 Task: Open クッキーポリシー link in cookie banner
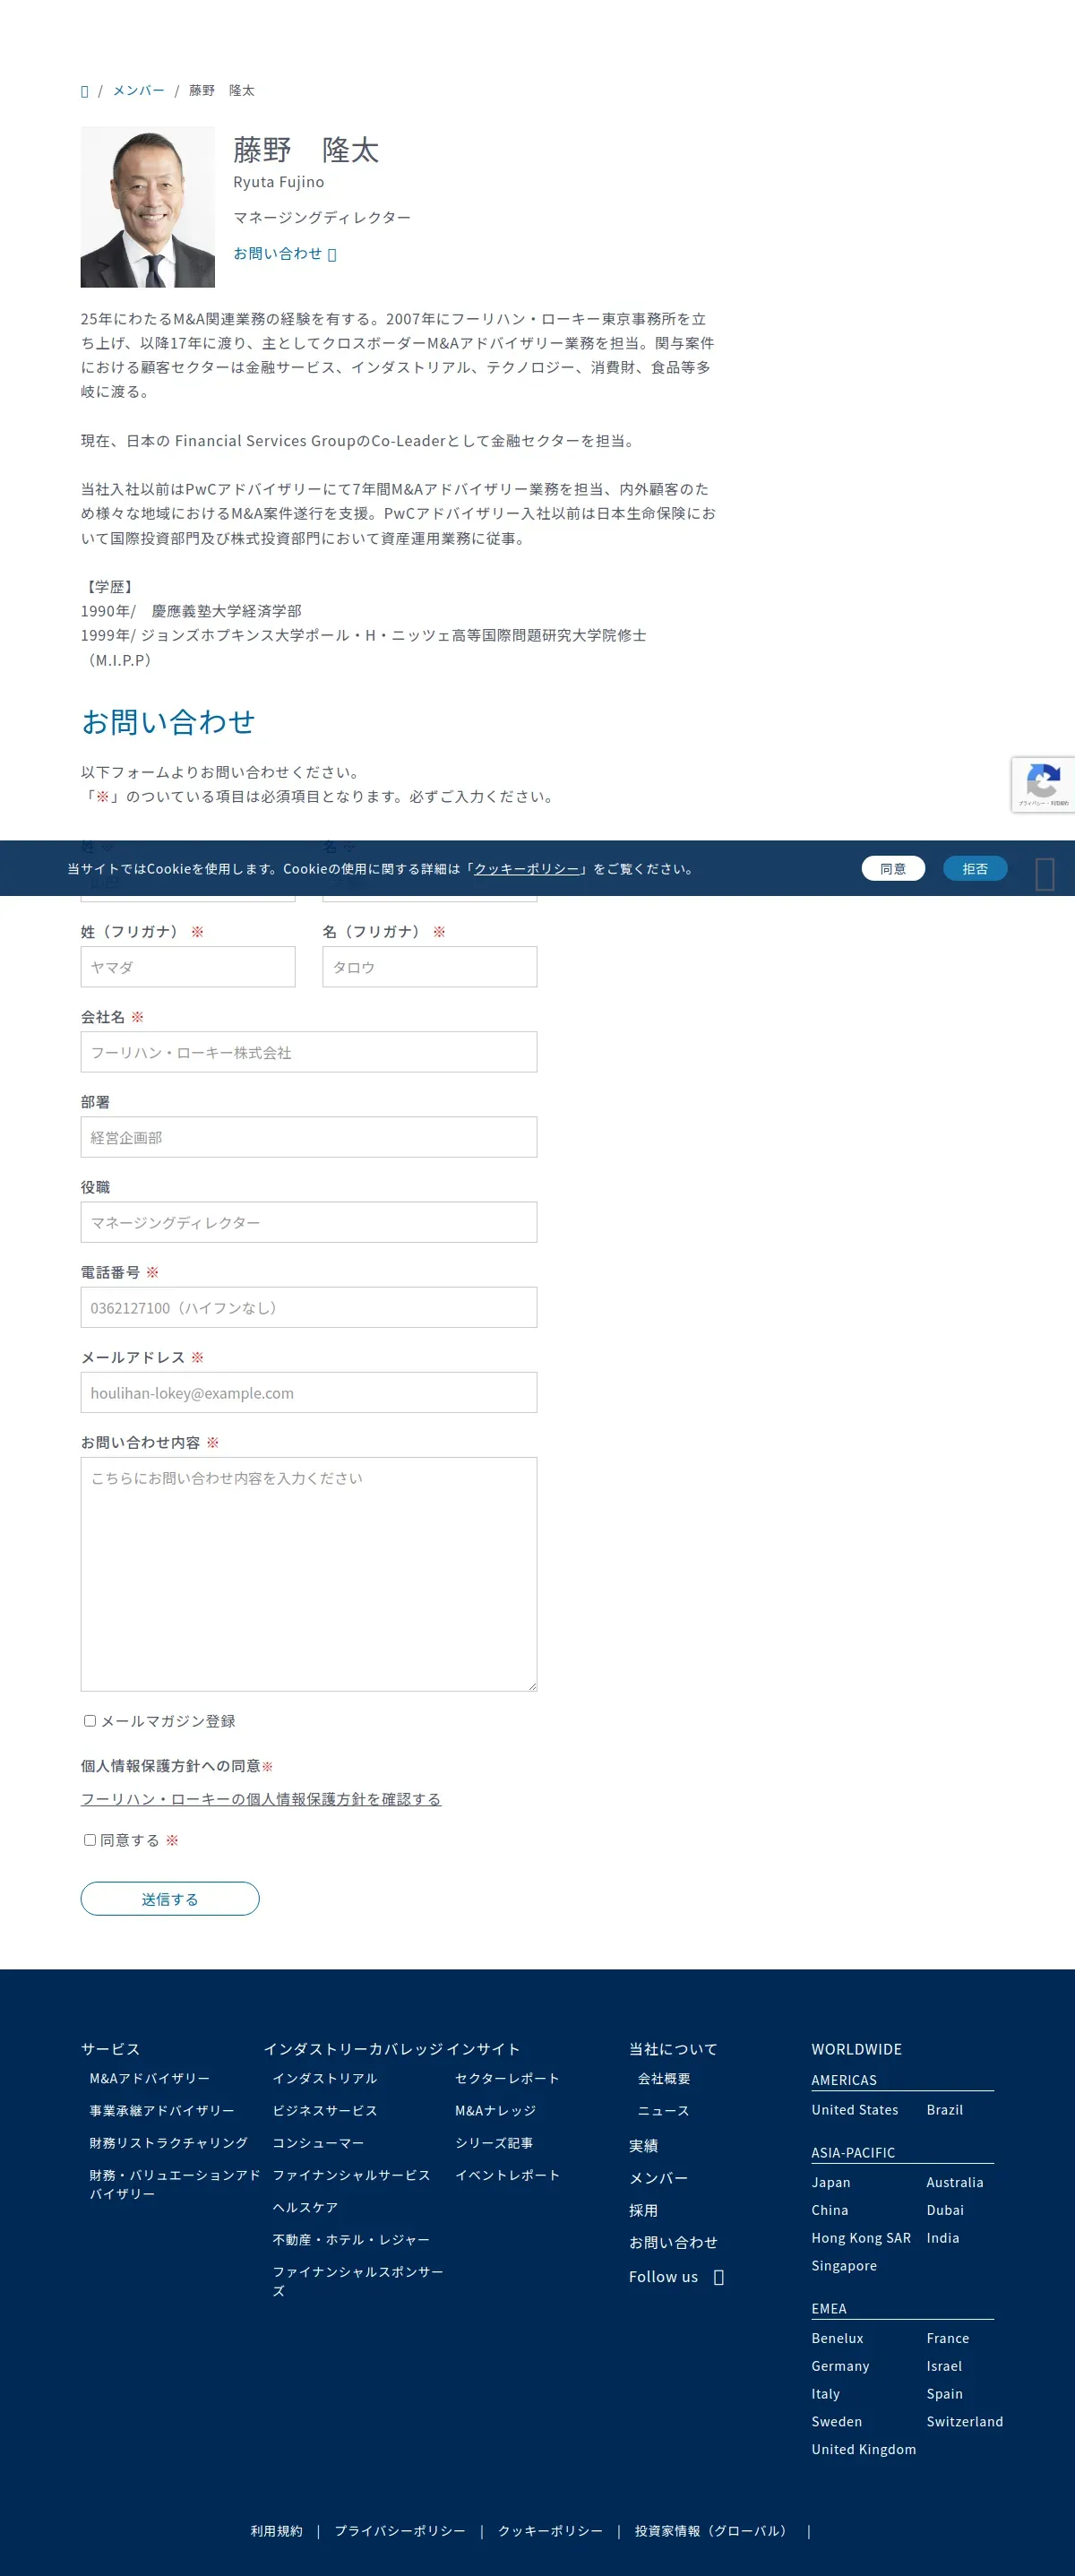coord(527,869)
